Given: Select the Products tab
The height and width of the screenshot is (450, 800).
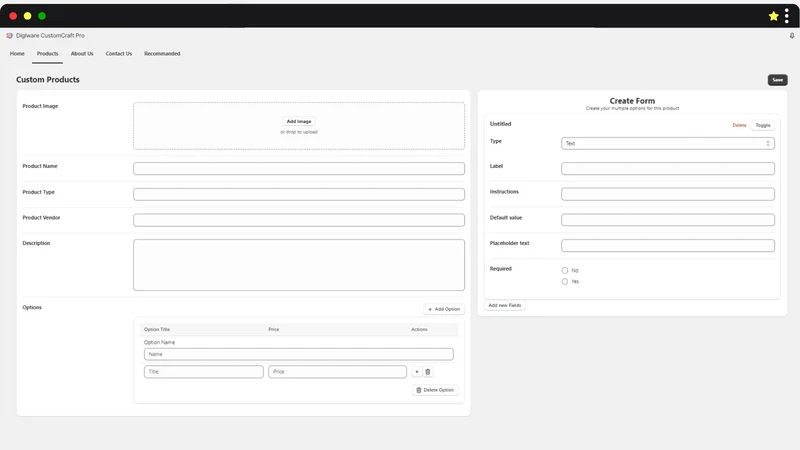Looking at the screenshot, I should pos(47,54).
